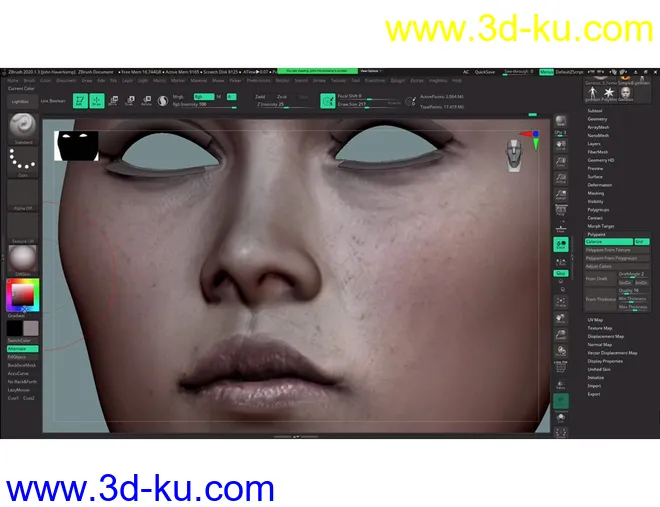Open the Color menu
660x507 pixels.
click(x=45, y=80)
